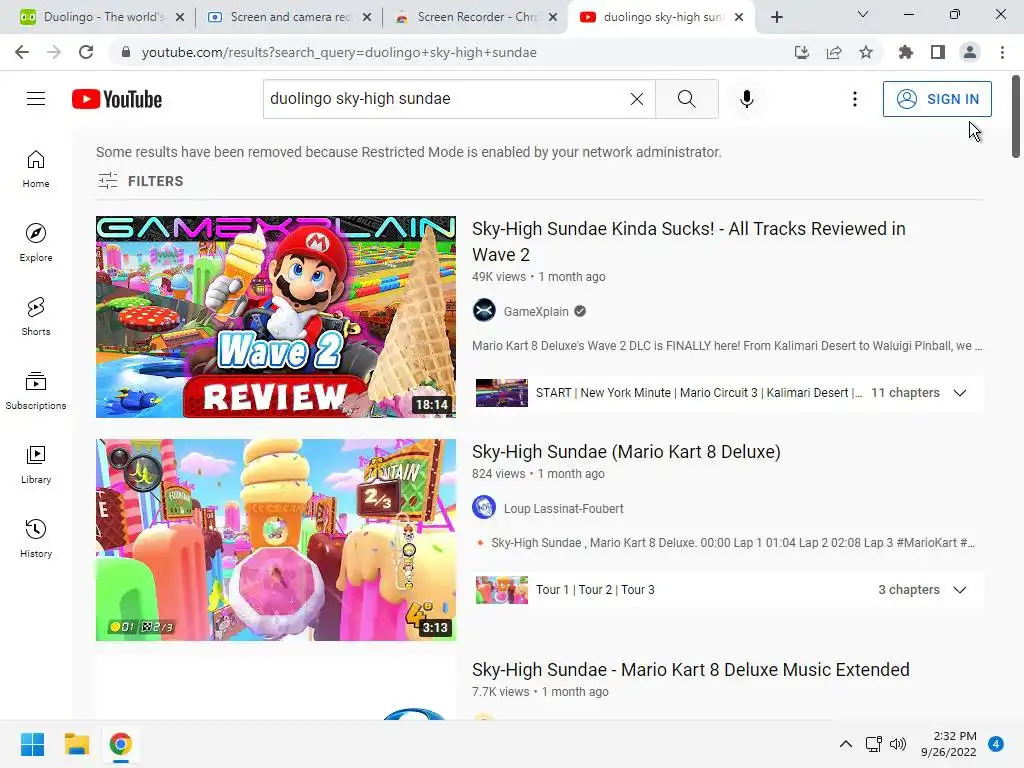Screen dimensions: 1024x768
Task: Click the 3:13 Sky-High Sundae thumbnail
Action: click(x=276, y=539)
